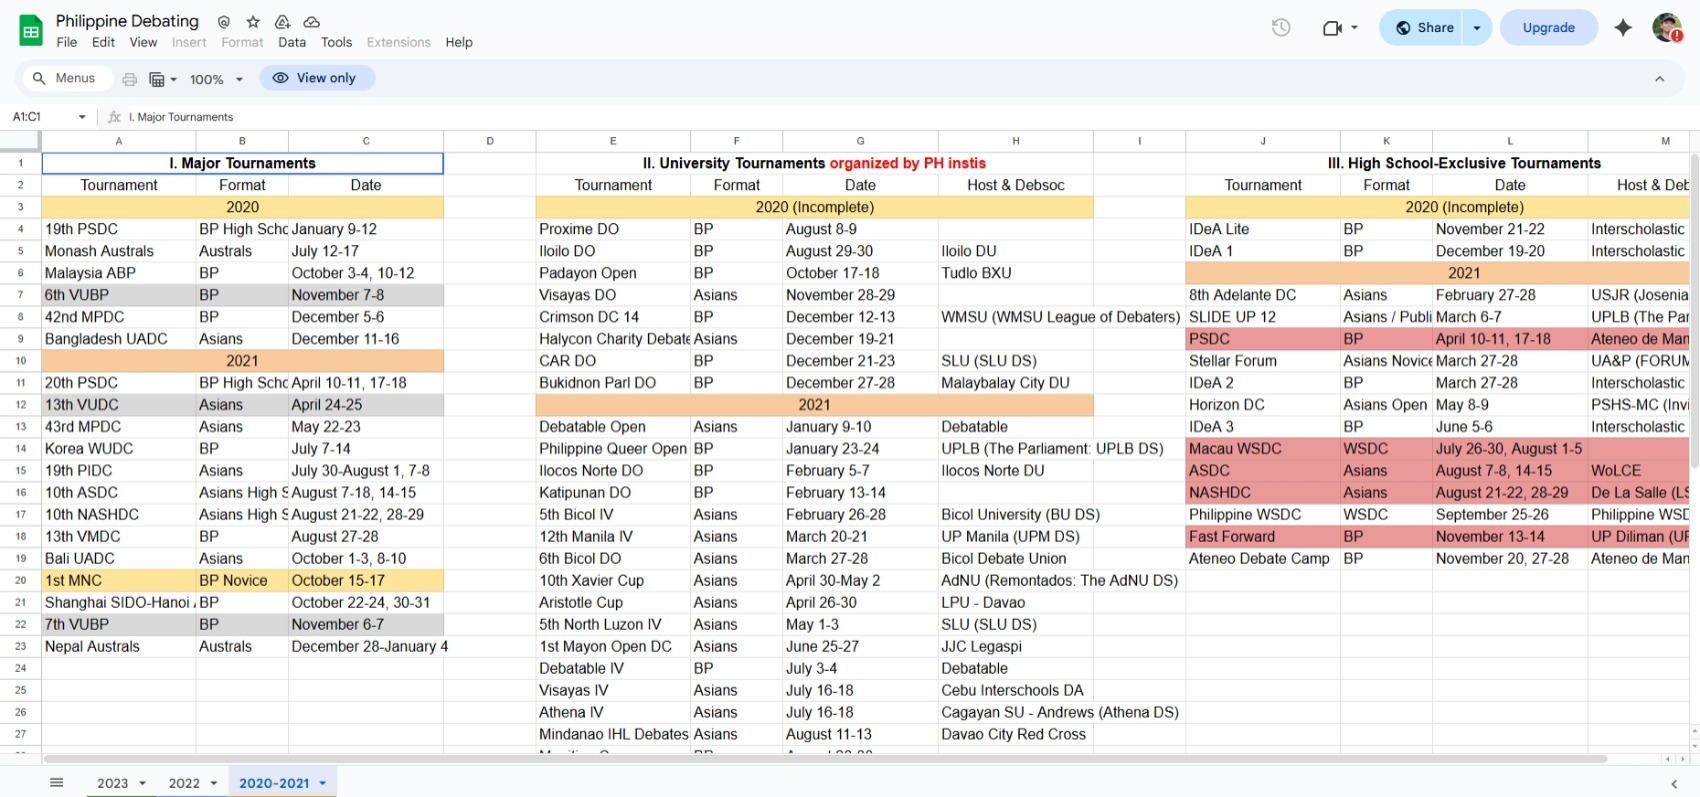Click the Share button

point(1424,28)
